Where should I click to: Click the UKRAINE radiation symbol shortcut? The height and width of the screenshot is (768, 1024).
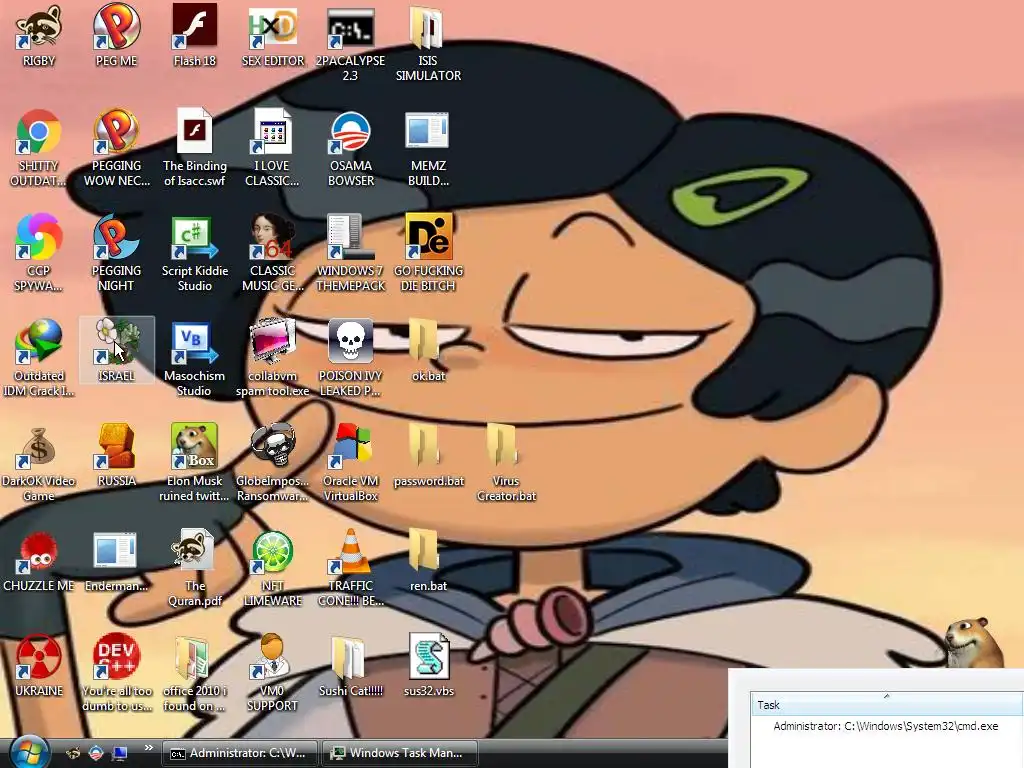click(39, 657)
